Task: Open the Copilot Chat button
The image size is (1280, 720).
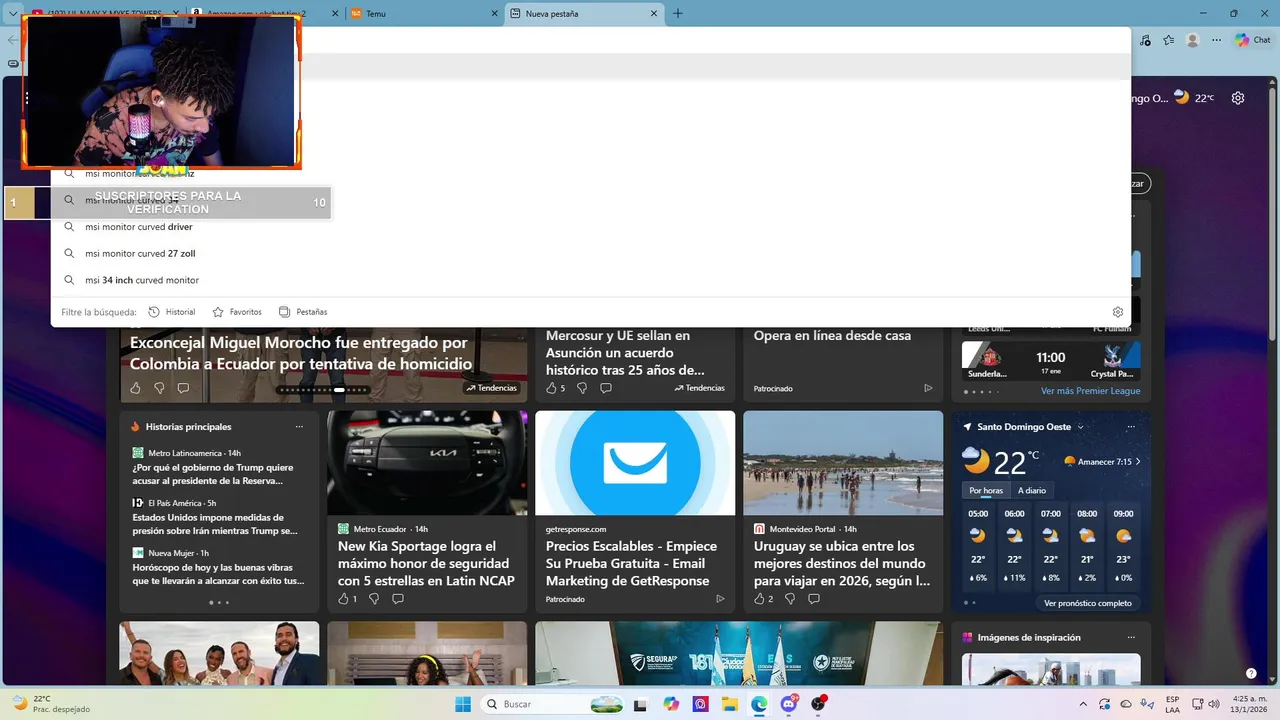Action: pos(1253,40)
